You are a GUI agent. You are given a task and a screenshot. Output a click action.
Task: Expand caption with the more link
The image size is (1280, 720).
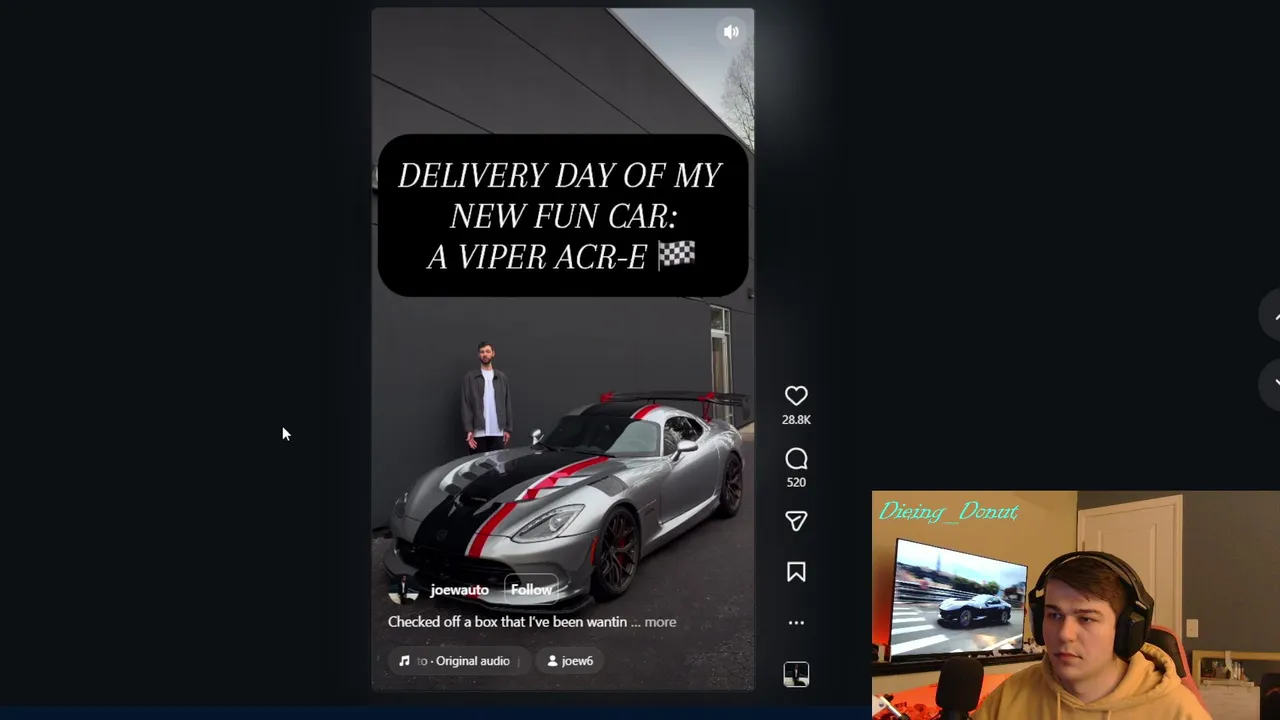(x=660, y=622)
